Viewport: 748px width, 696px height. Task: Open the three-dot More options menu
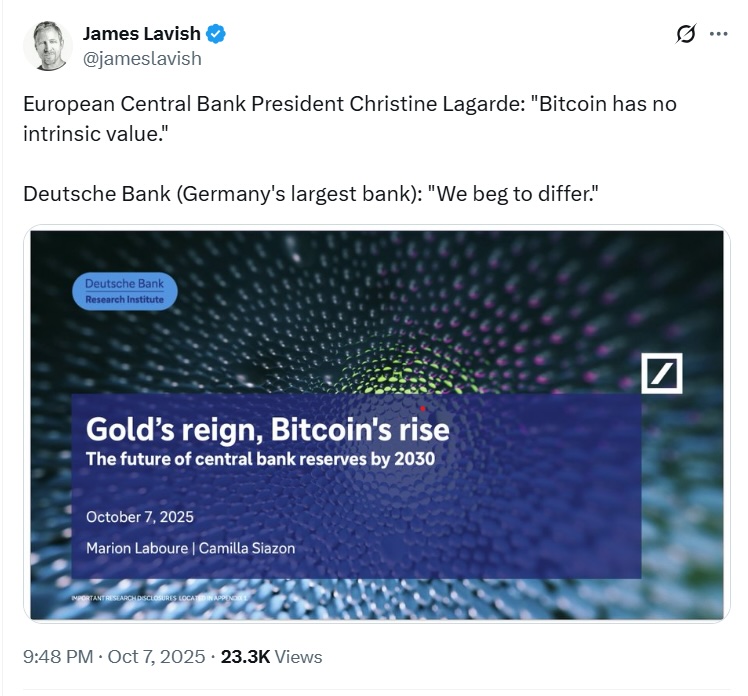(x=718, y=34)
